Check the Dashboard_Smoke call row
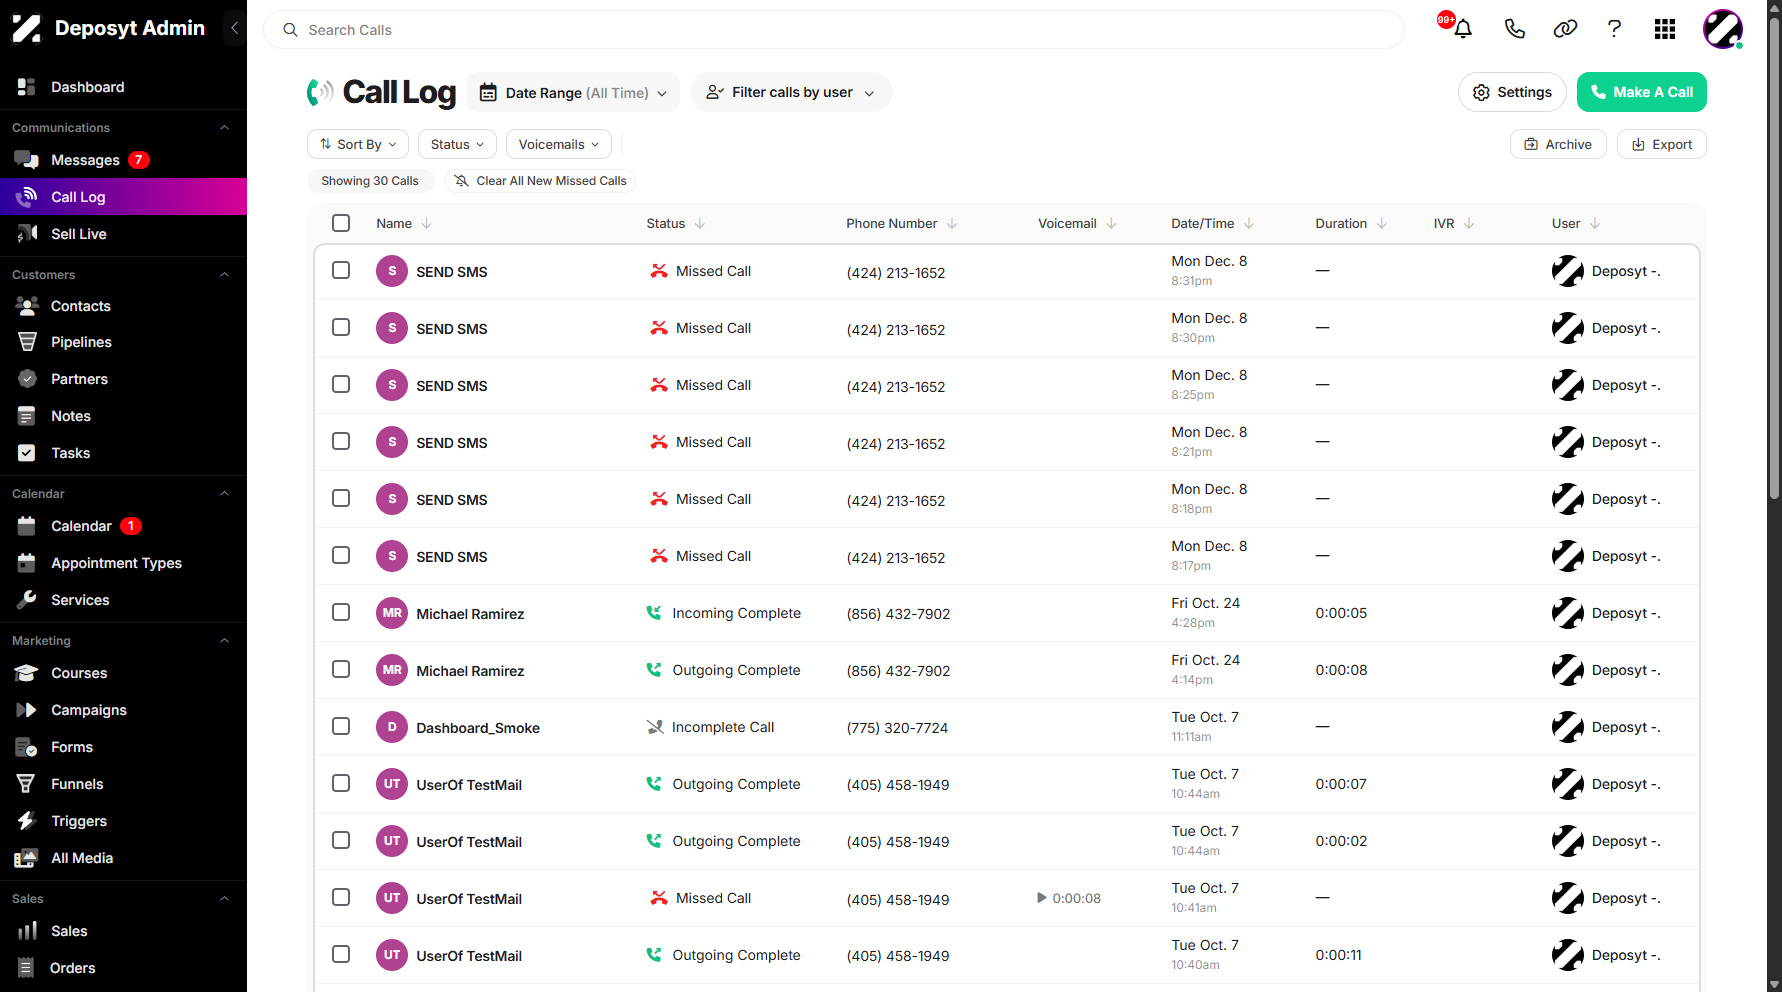 tap(341, 726)
